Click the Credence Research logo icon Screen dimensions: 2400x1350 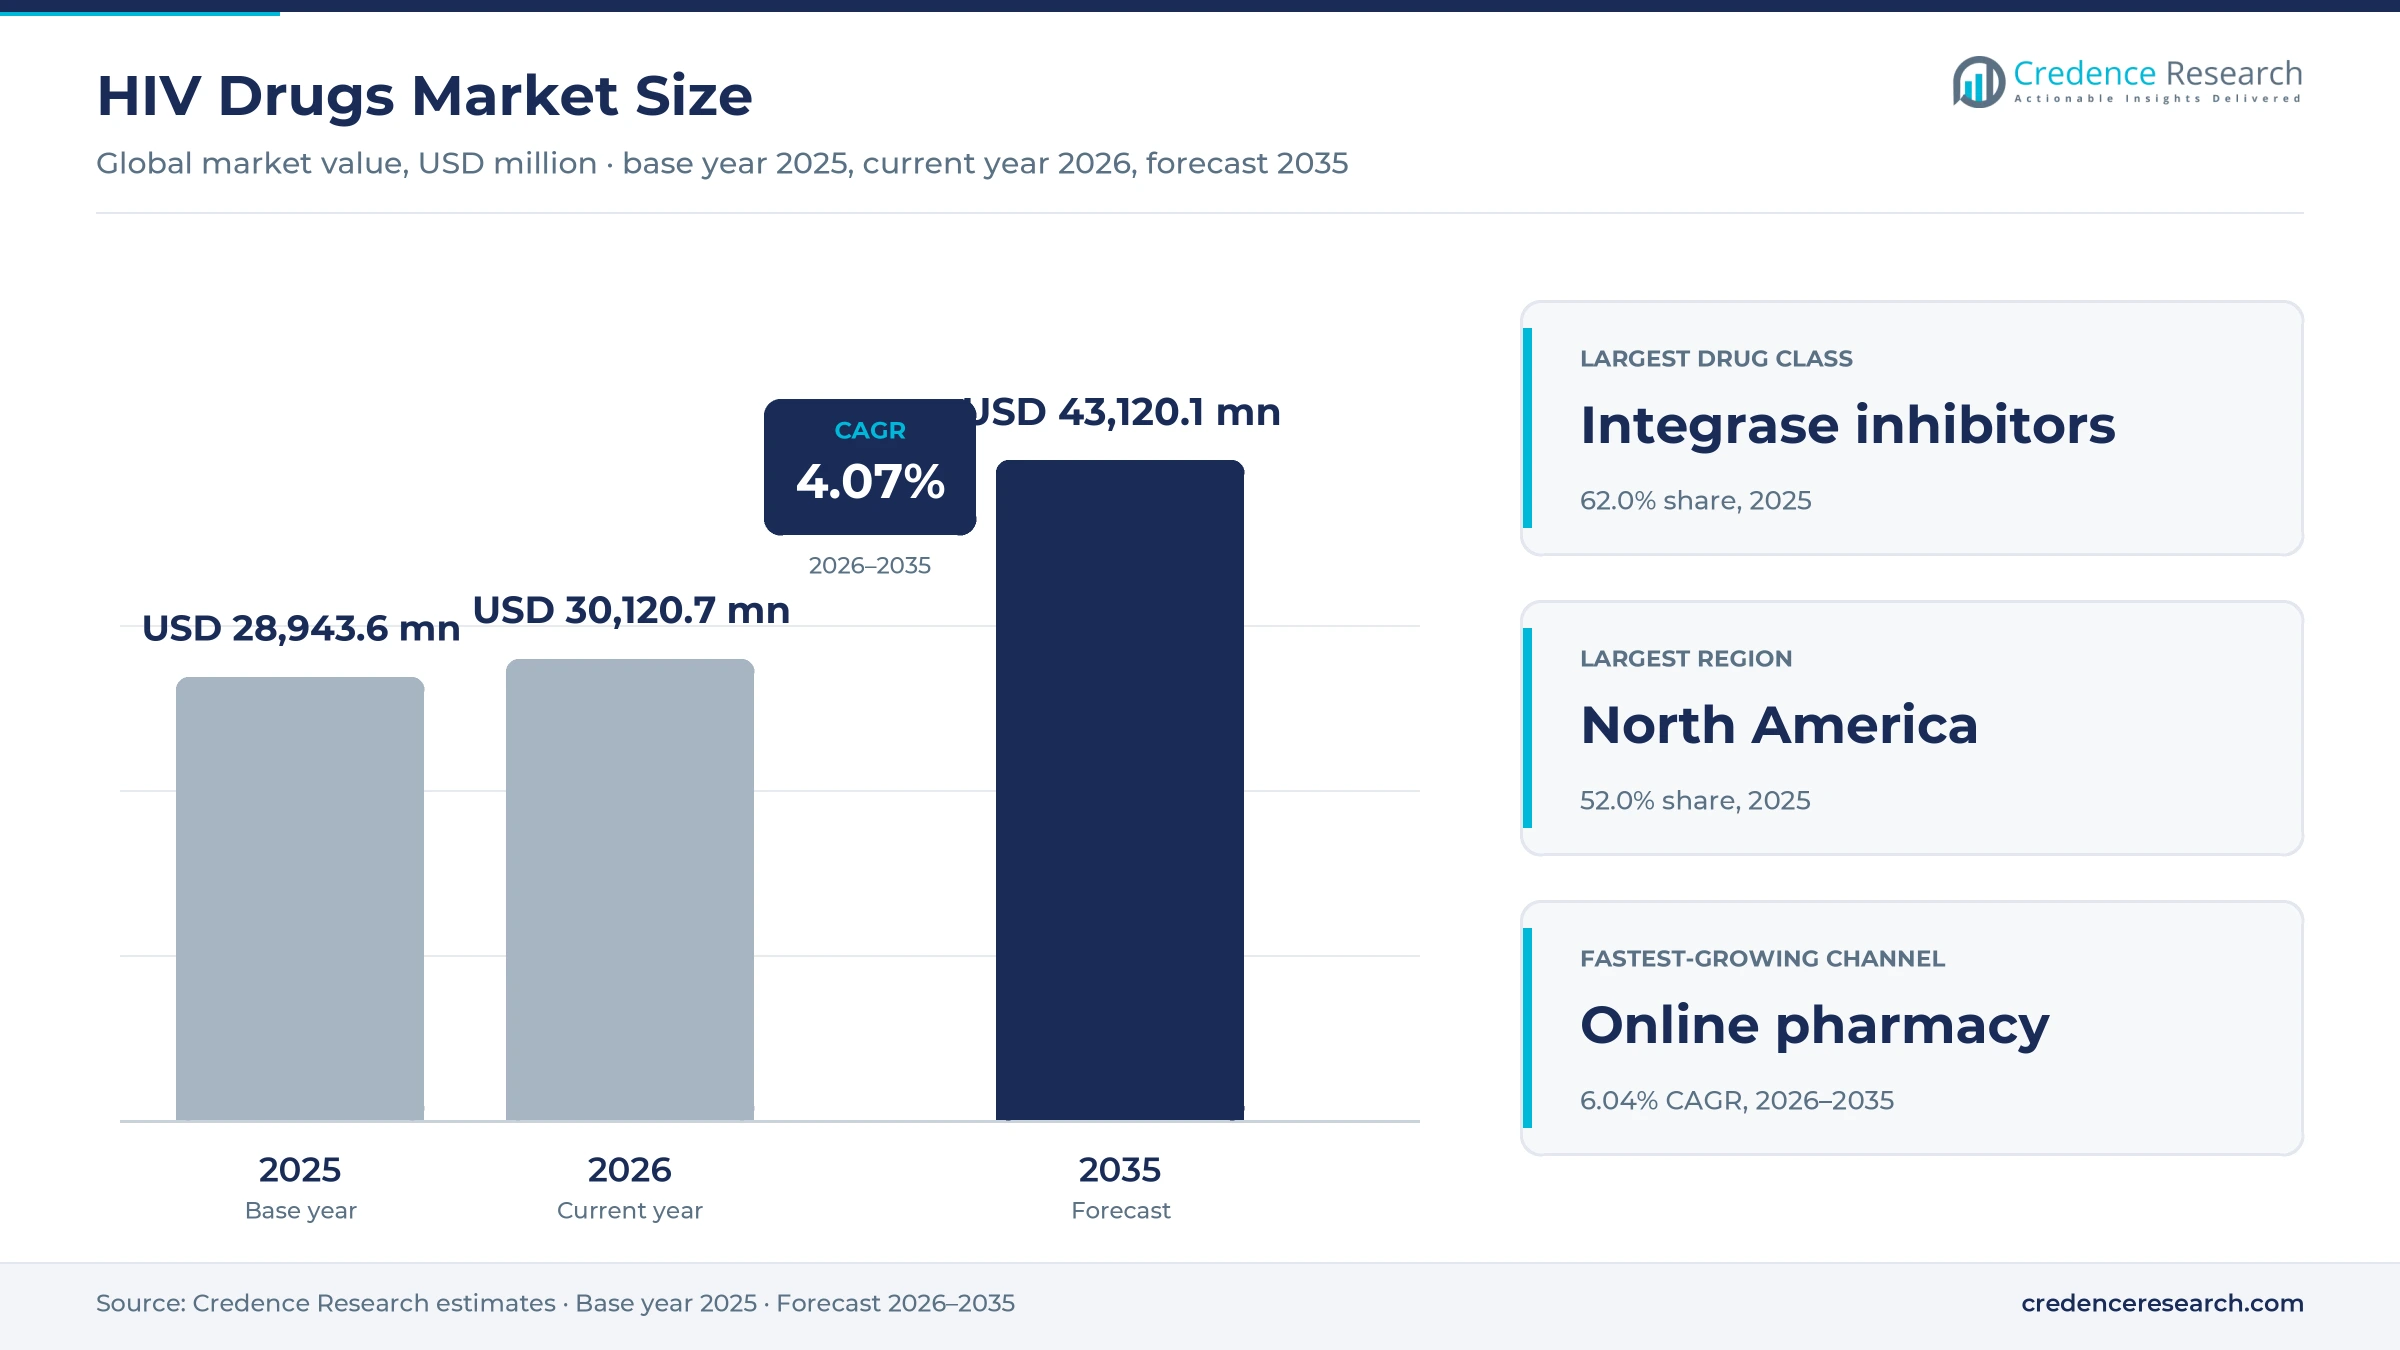(x=1978, y=82)
